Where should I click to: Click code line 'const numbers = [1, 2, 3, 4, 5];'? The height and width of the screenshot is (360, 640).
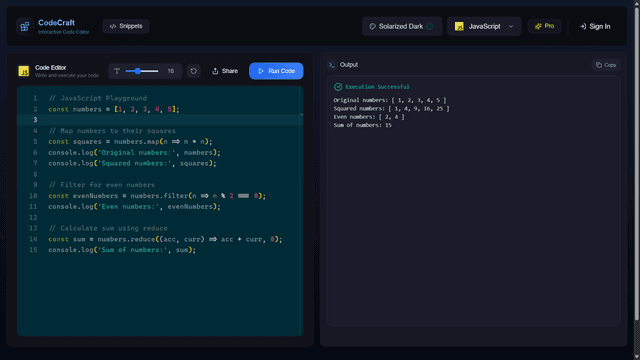114,109
